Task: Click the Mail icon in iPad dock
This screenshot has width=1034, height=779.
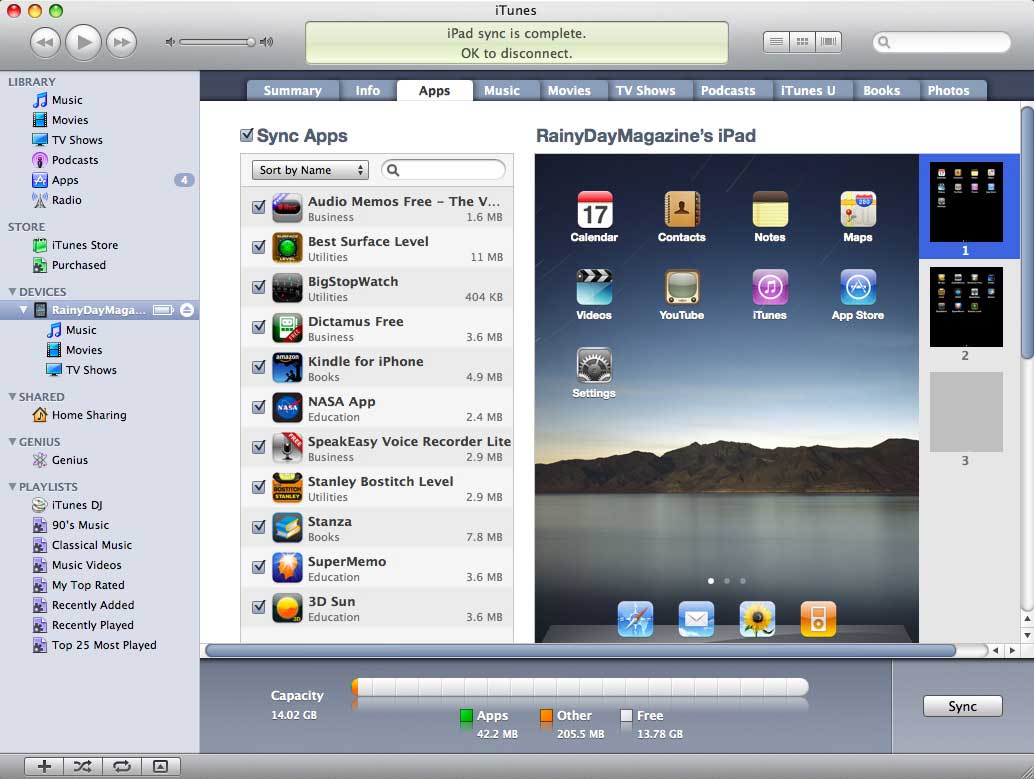Action: tap(696, 619)
